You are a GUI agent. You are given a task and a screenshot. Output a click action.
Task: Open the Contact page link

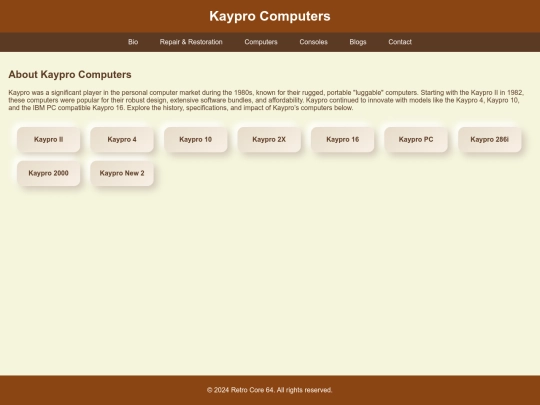coord(400,42)
